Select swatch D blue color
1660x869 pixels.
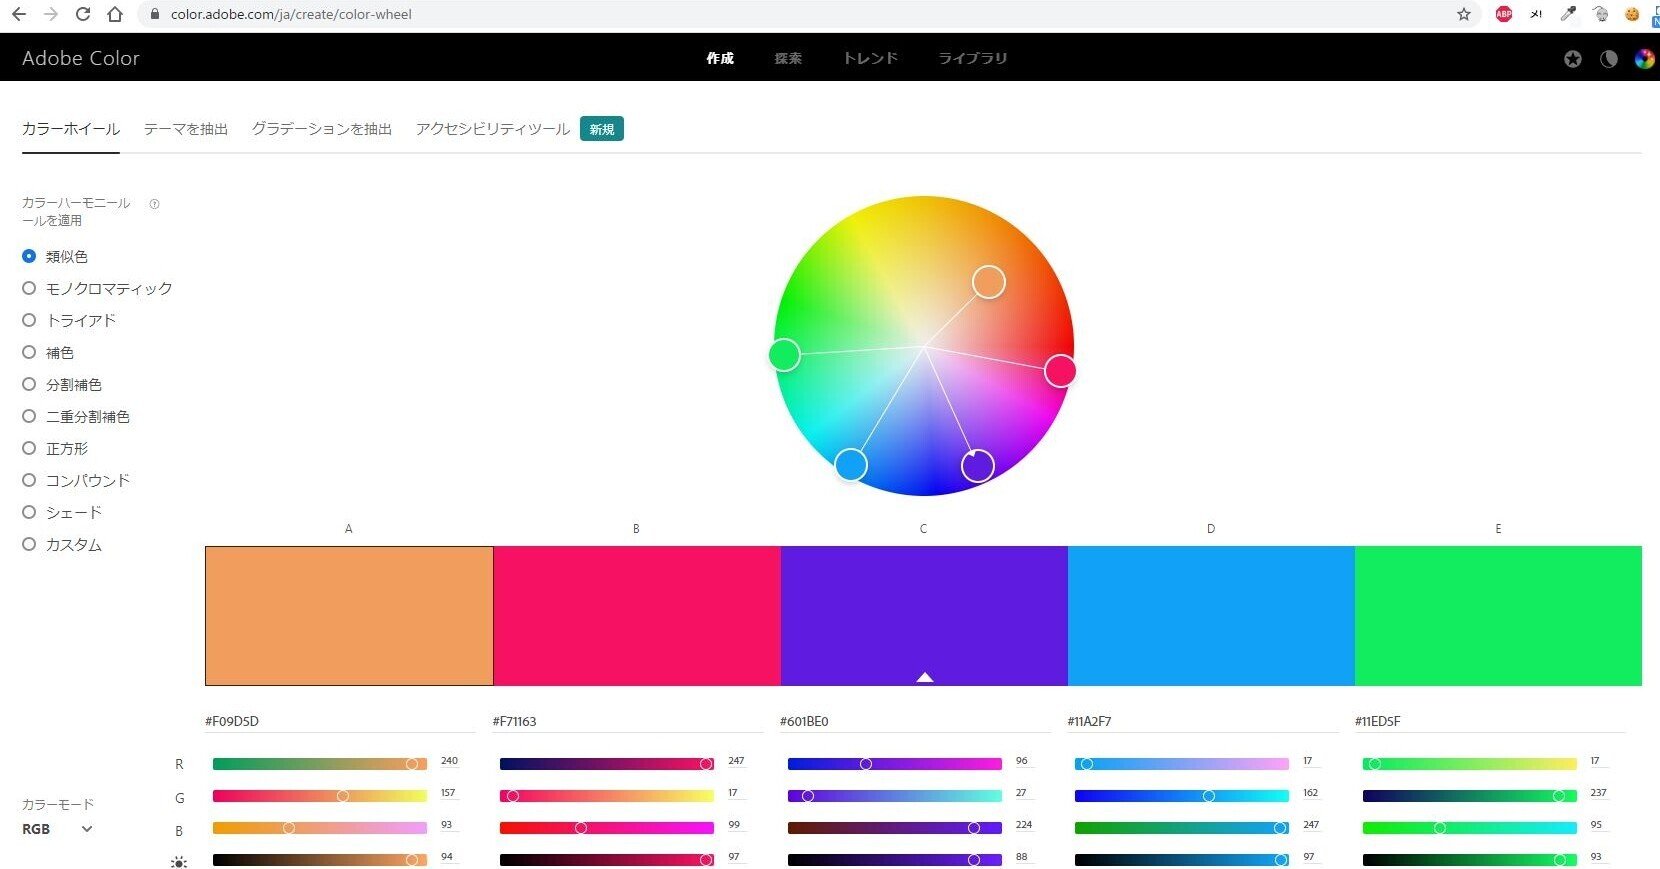point(1211,616)
